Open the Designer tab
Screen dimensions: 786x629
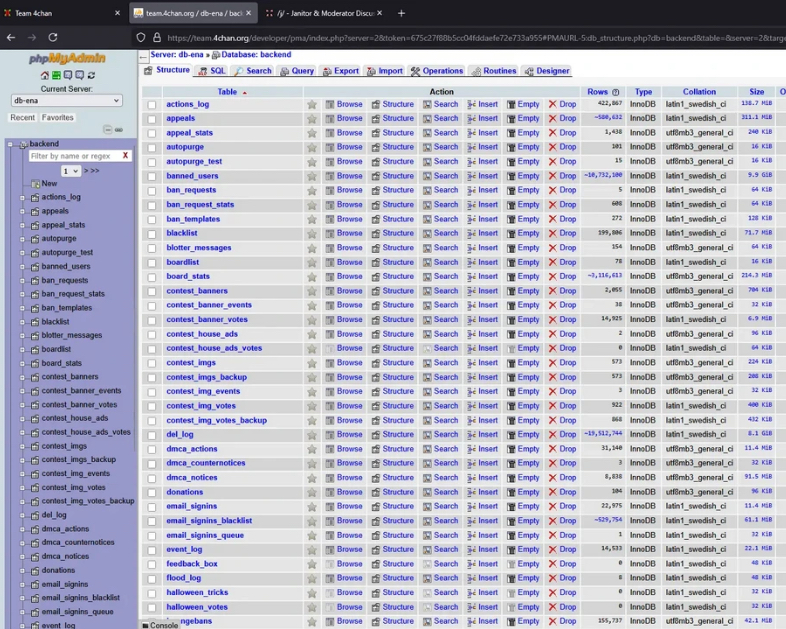pyautogui.click(x=547, y=71)
